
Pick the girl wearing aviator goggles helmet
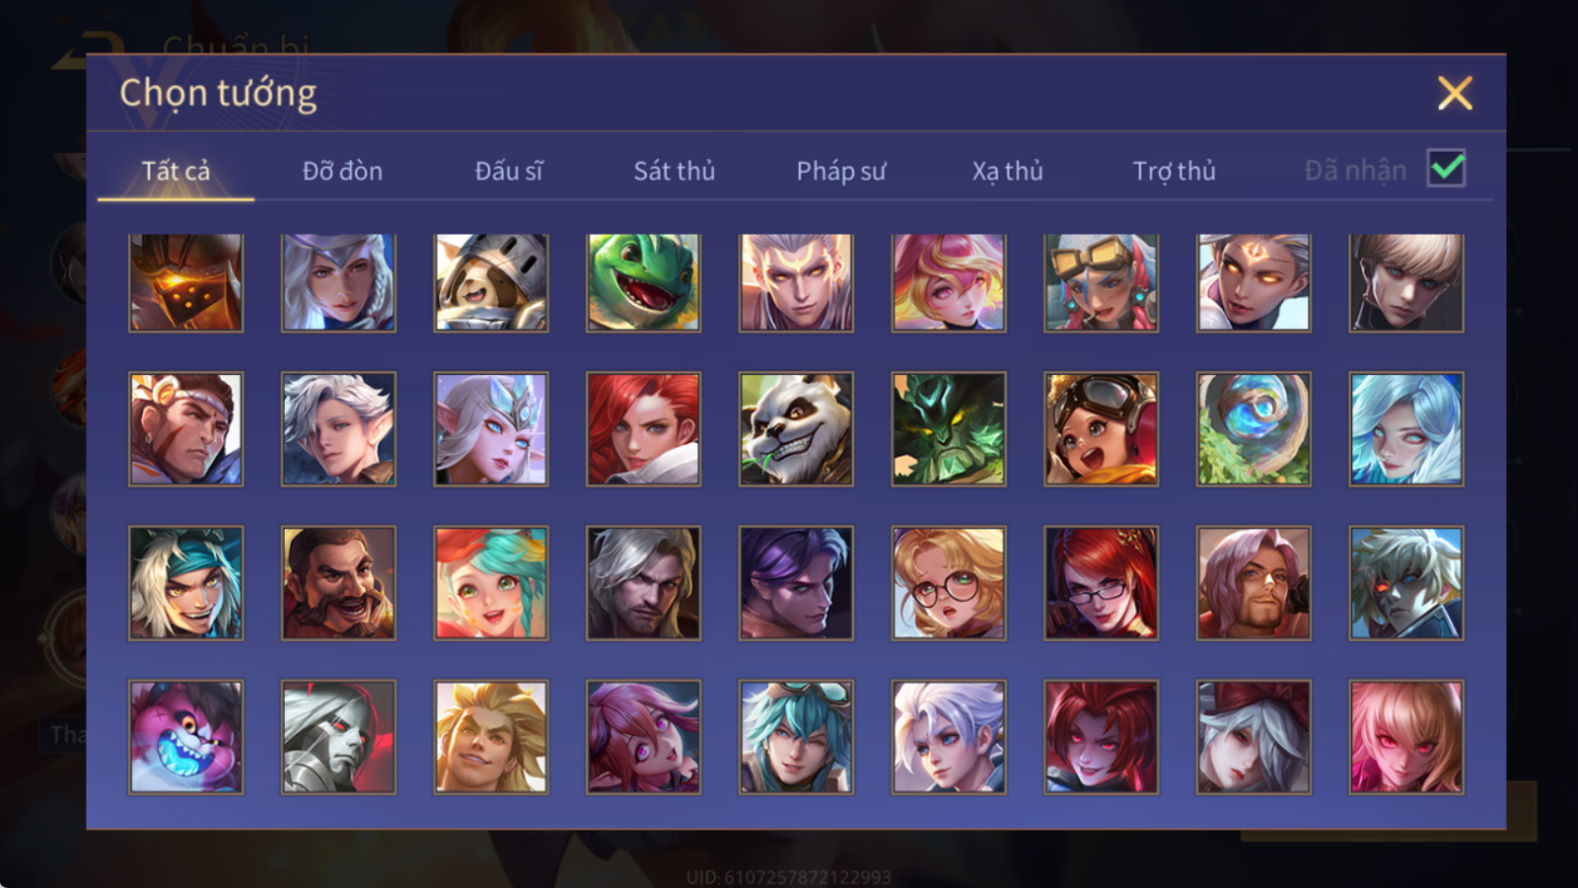point(1101,429)
